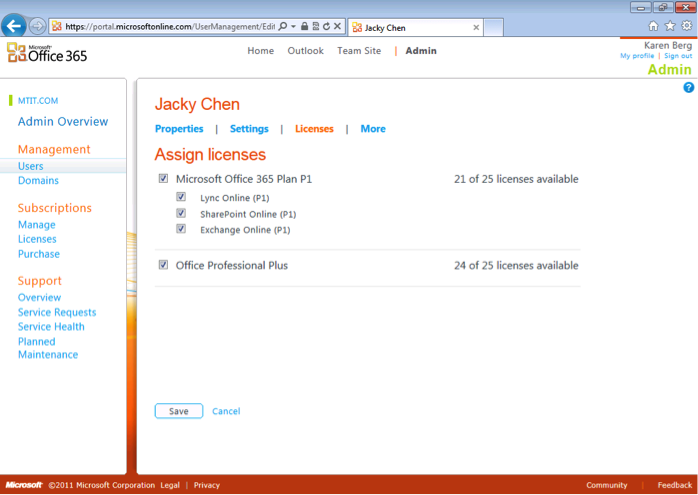
Task: Open Team Site from top navigation
Action: 359,51
